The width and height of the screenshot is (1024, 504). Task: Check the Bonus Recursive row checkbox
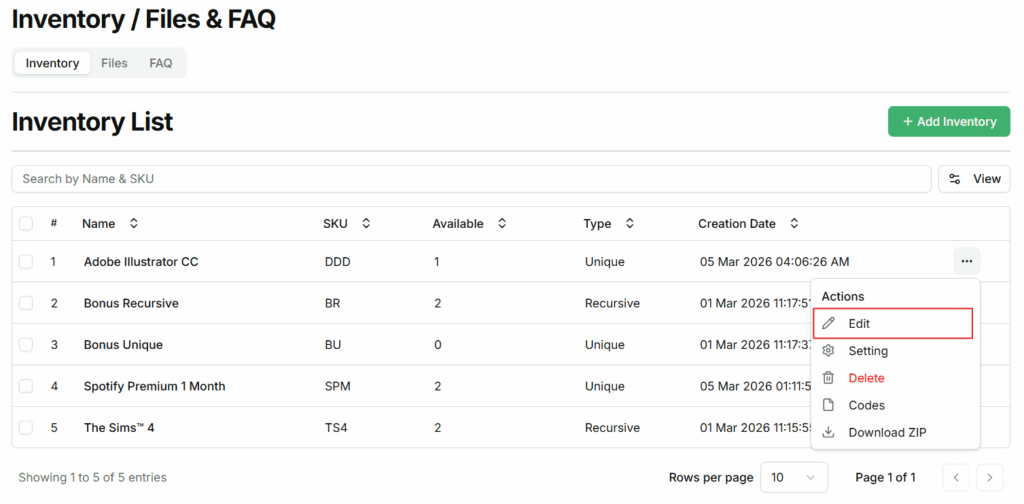pos(26,303)
